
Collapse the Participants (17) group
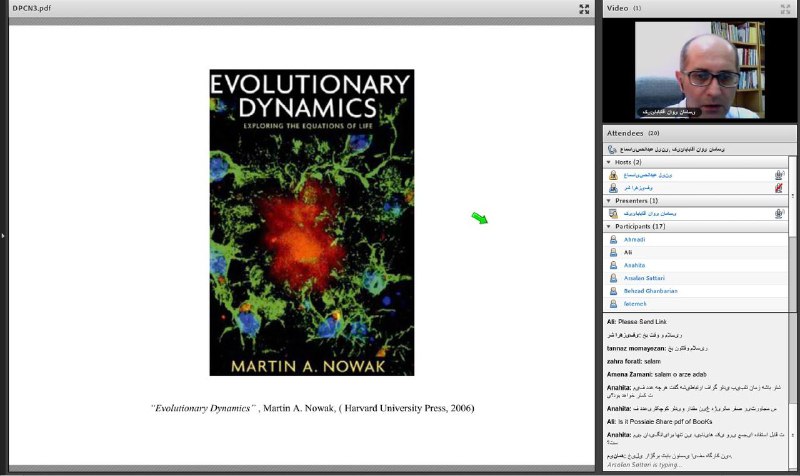[608, 227]
